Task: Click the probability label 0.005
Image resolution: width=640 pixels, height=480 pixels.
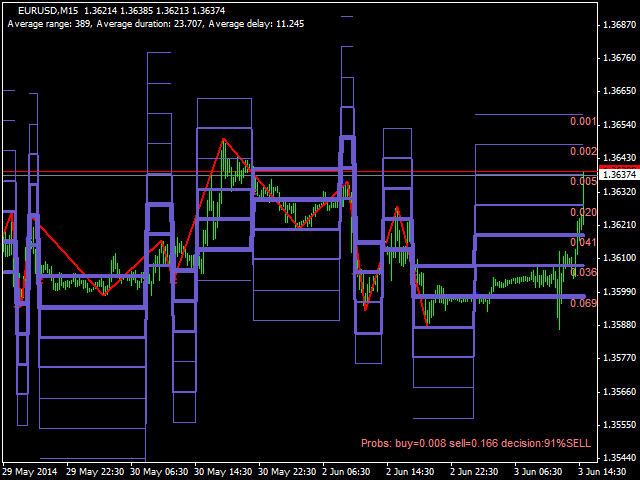Action: (583, 182)
